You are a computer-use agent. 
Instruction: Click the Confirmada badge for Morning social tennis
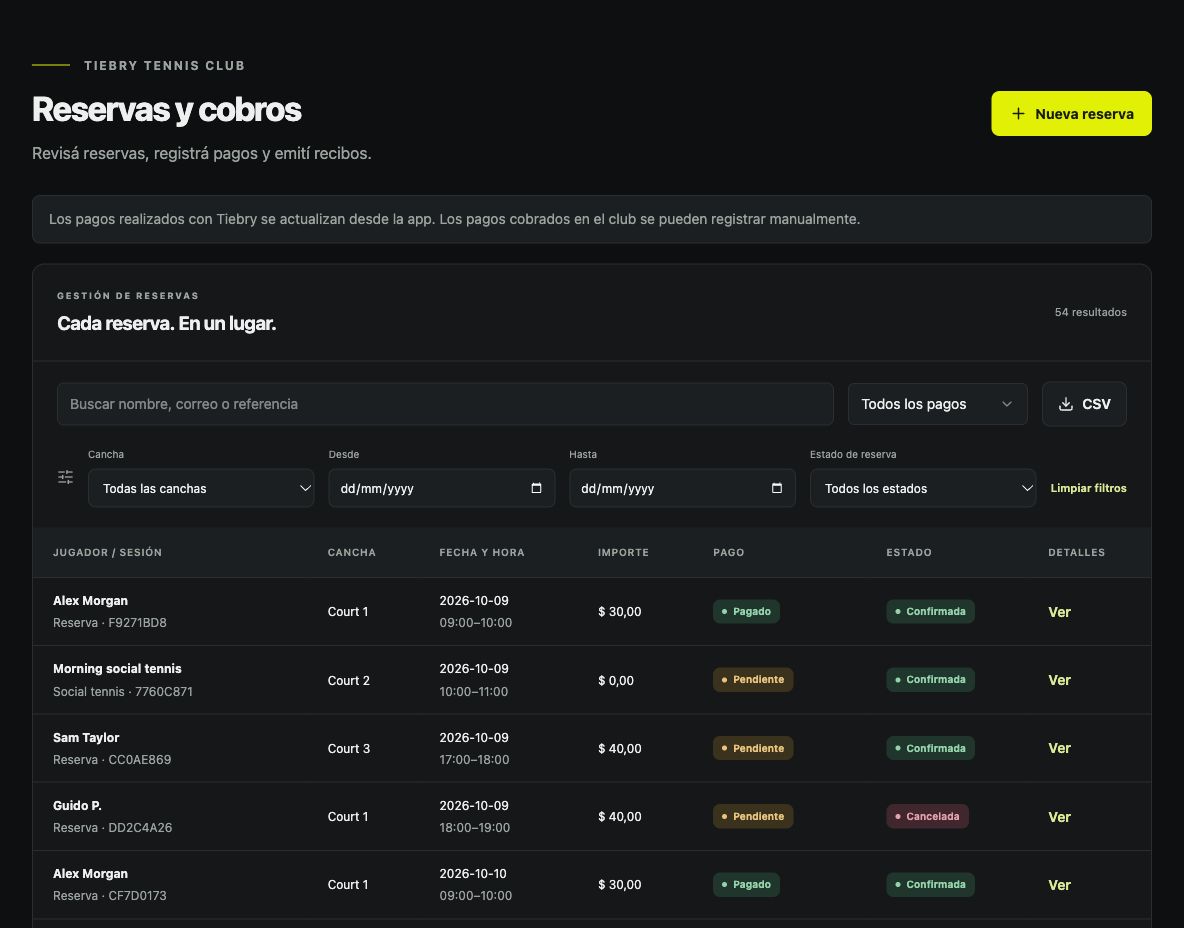coord(930,680)
